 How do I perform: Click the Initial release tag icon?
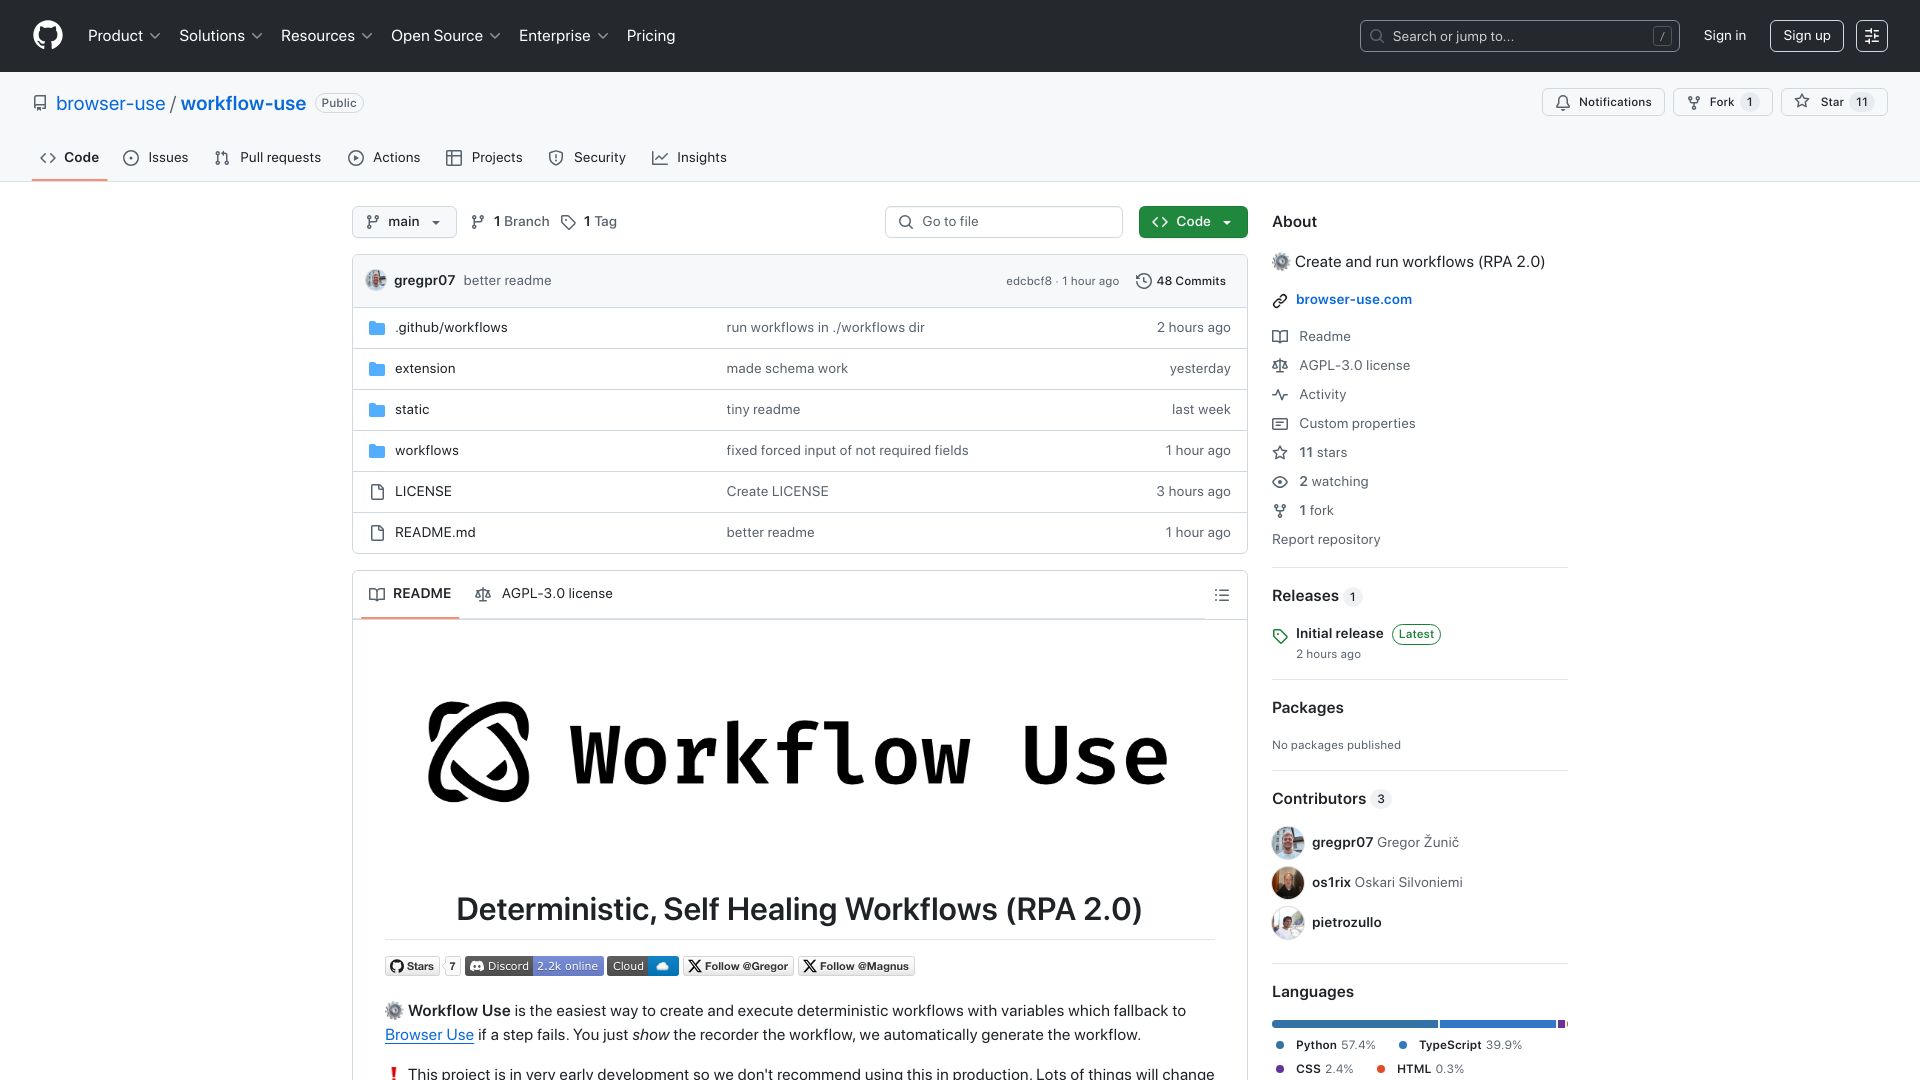pyautogui.click(x=1280, y=636)
